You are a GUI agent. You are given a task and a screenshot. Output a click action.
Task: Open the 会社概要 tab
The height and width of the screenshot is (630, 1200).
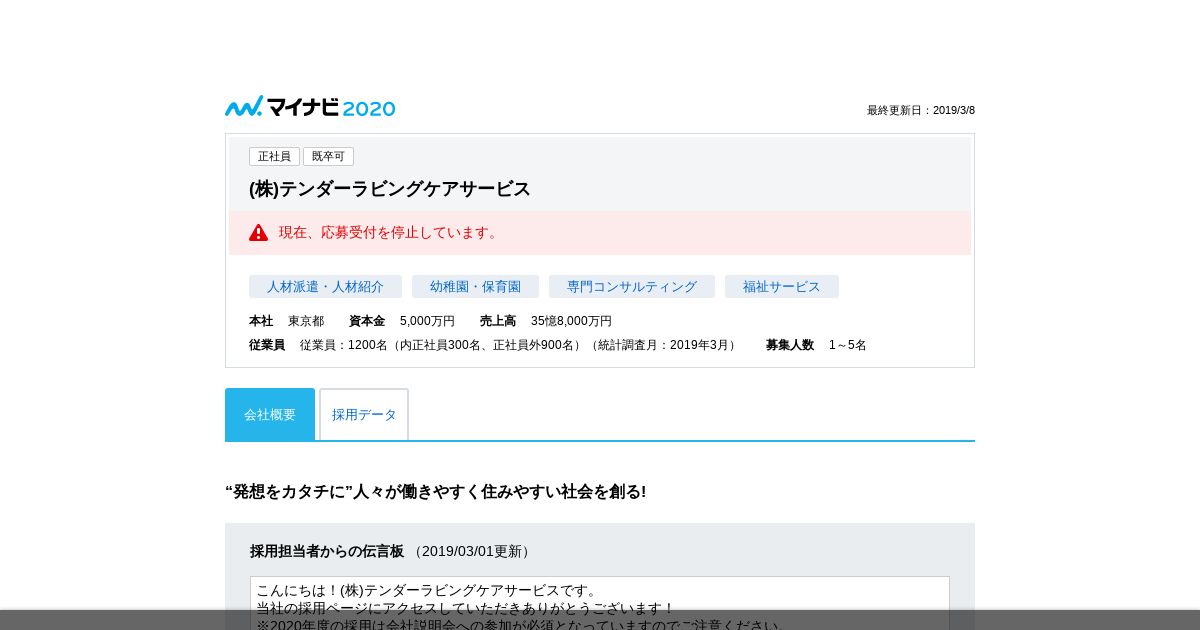click(270, 414)
